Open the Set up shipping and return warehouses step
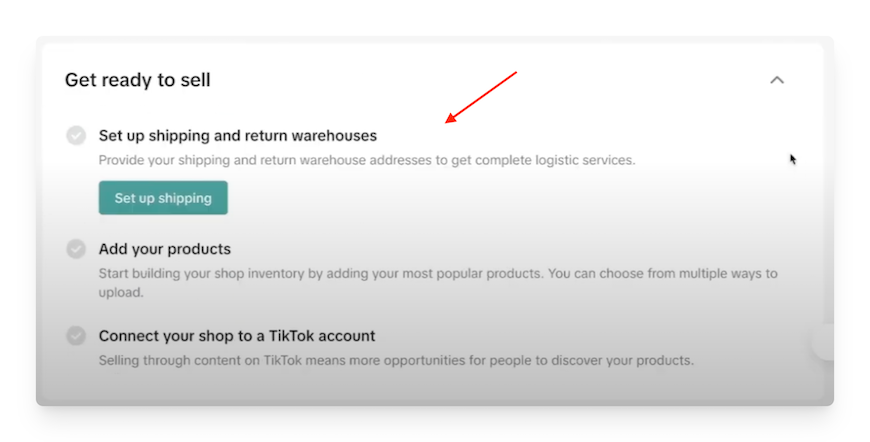Image resolution: width=870 pixels, height=442 pixels. (237, 136)
